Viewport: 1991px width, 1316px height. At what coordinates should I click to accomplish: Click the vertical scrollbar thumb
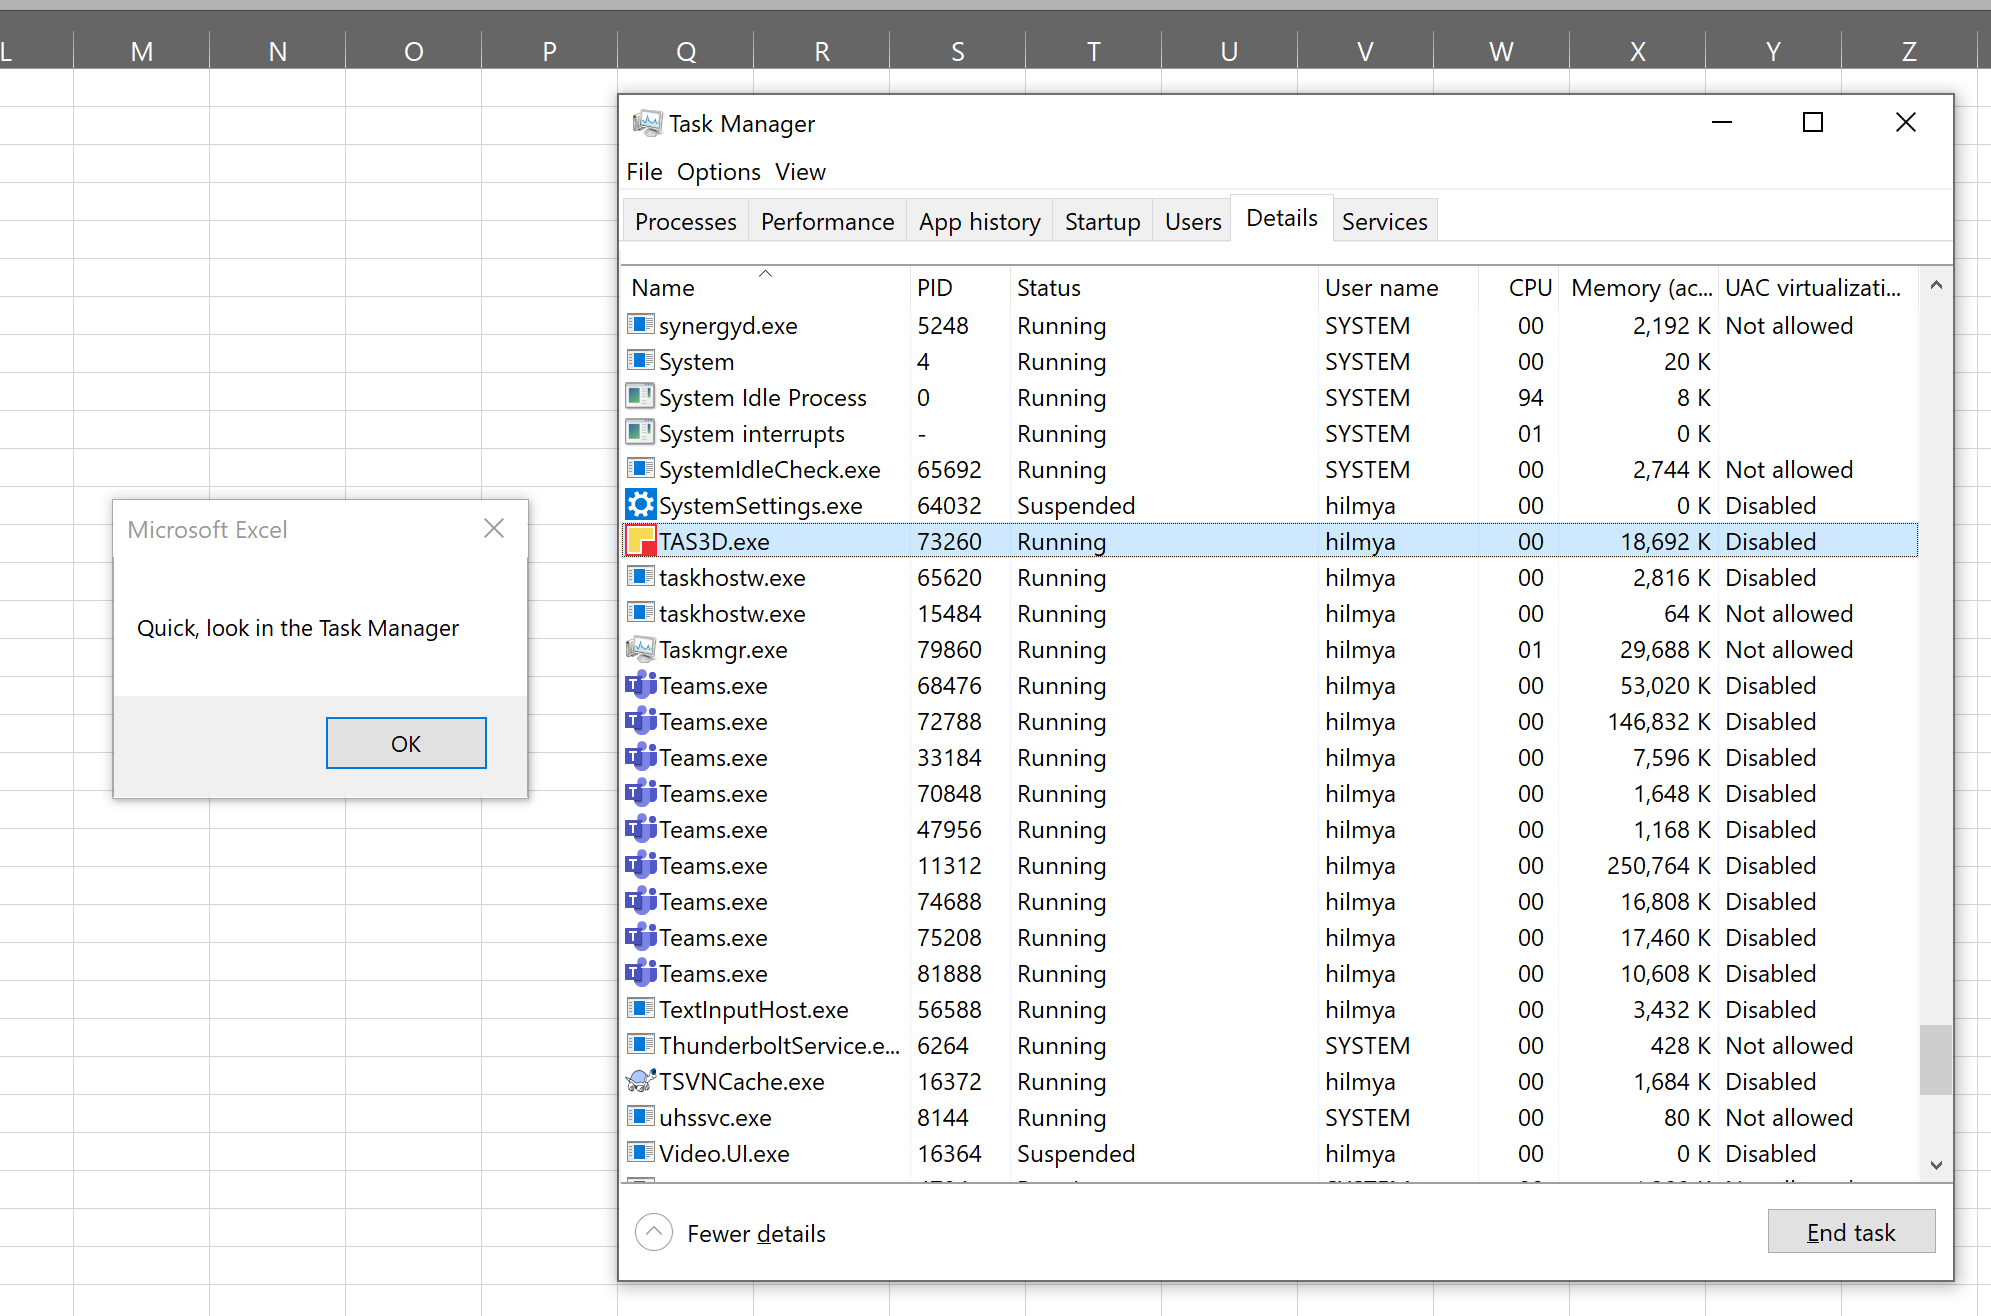click(1936, 1059)
